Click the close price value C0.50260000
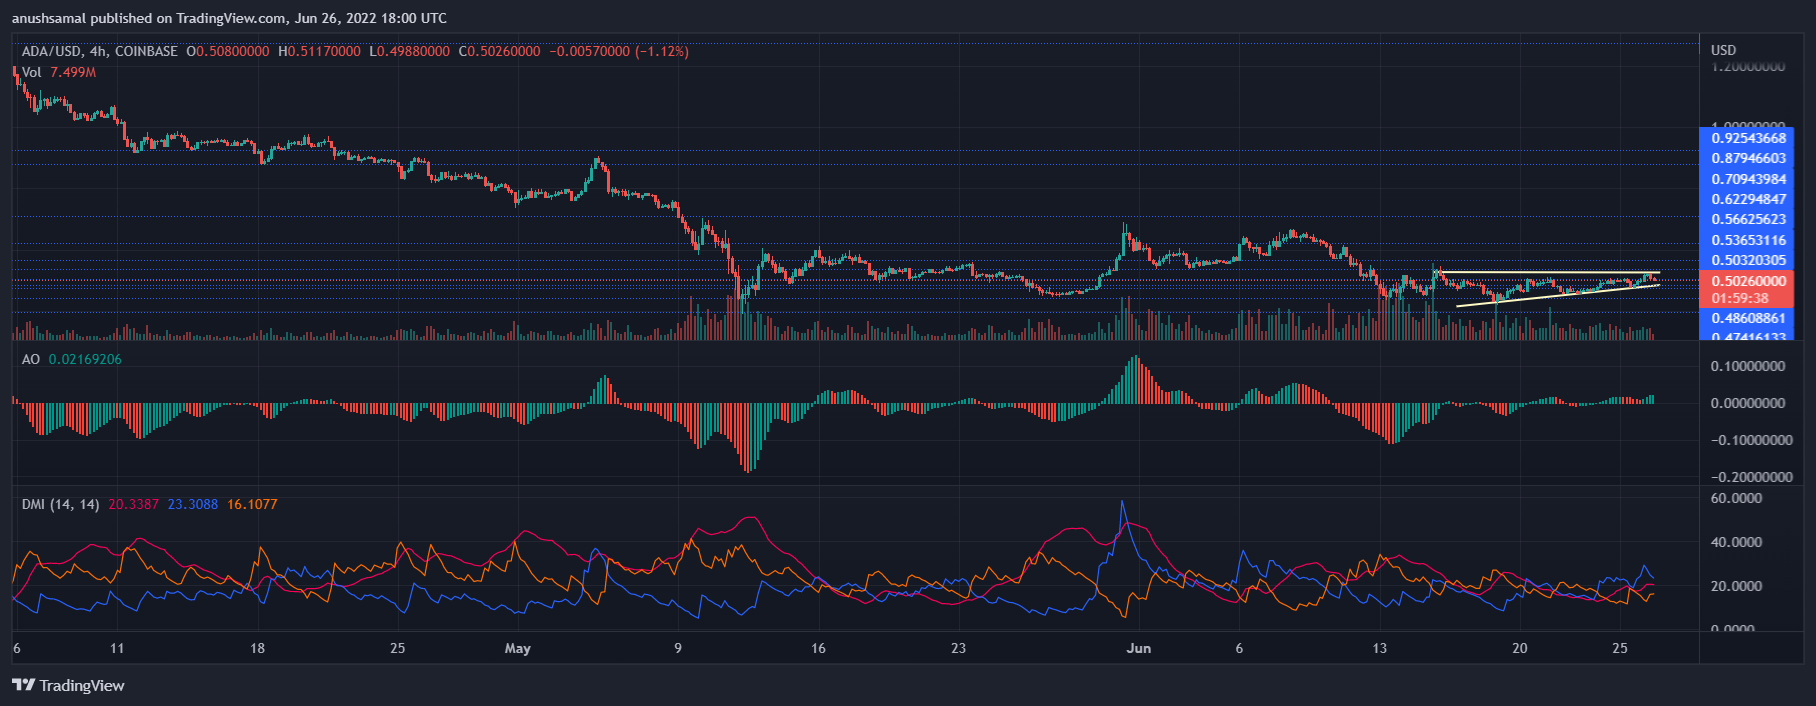The height and width of the screenshot is (706, 1816). (499, 51)
